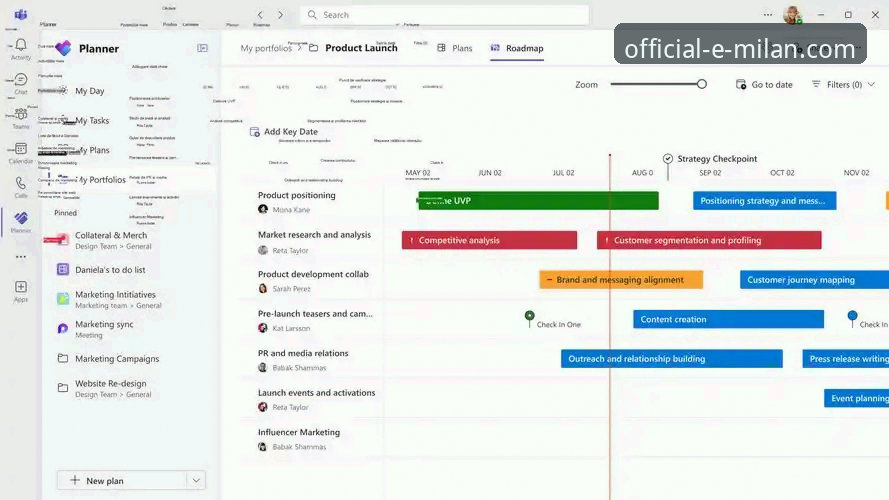
Task: Click the Check In One milestone marker
Action: pos(530,316)
